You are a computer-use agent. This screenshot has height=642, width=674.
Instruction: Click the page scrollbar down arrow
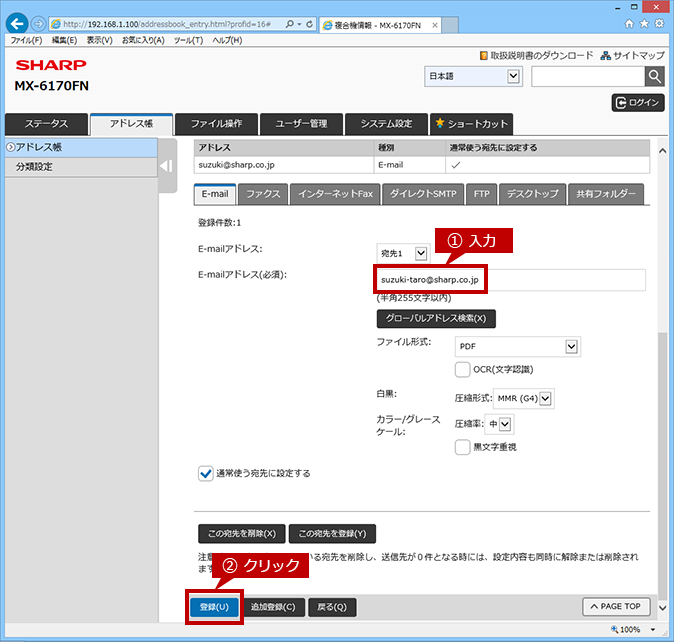point(662,608)
